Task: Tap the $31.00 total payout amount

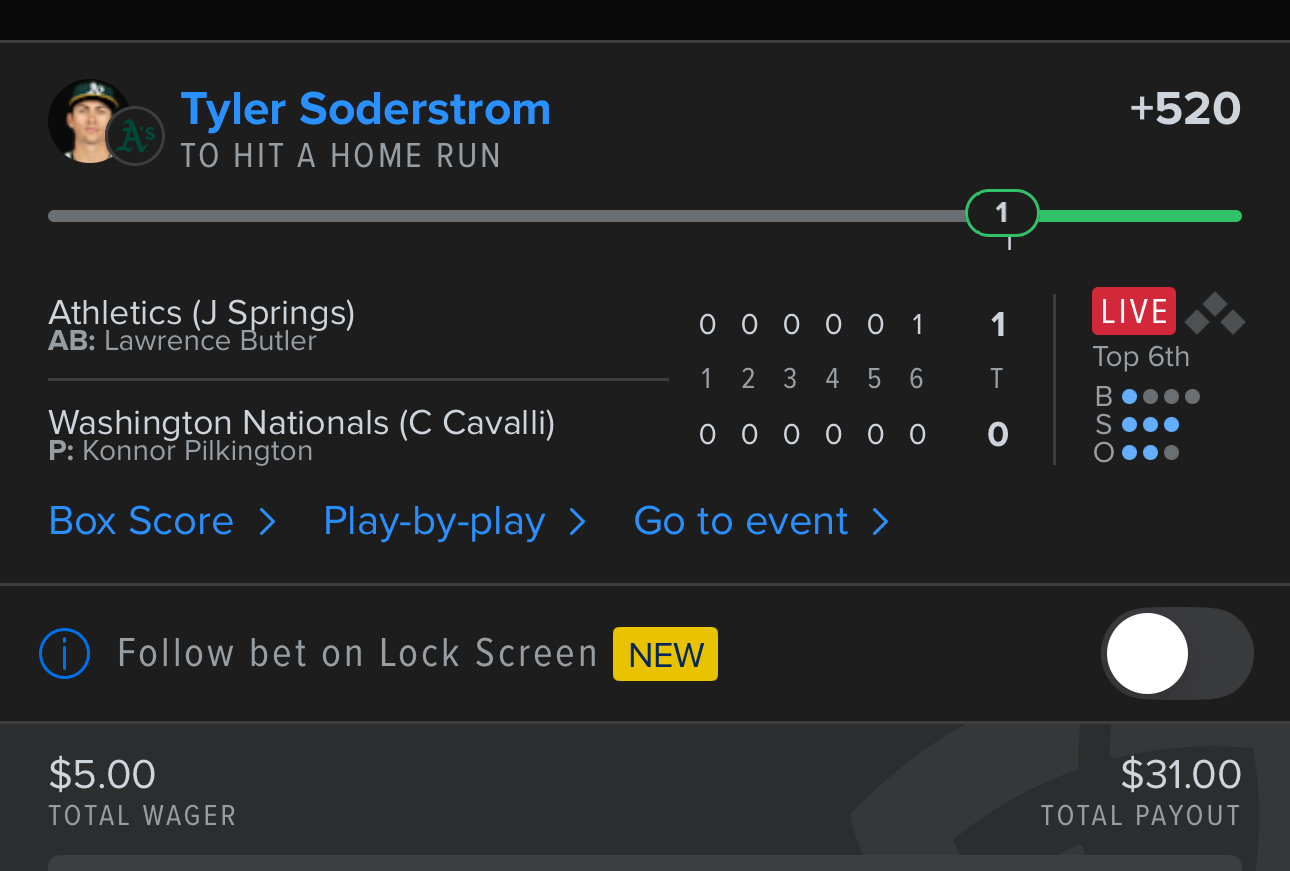Action: click(1180, 775)
